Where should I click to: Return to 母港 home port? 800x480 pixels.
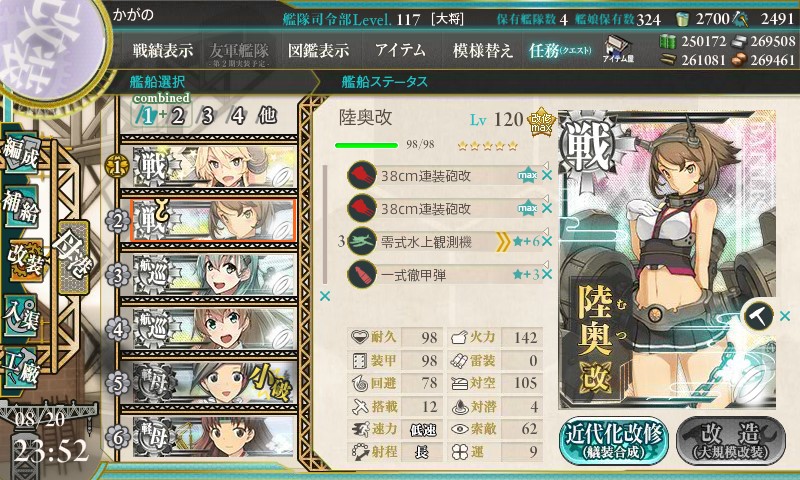74,257
